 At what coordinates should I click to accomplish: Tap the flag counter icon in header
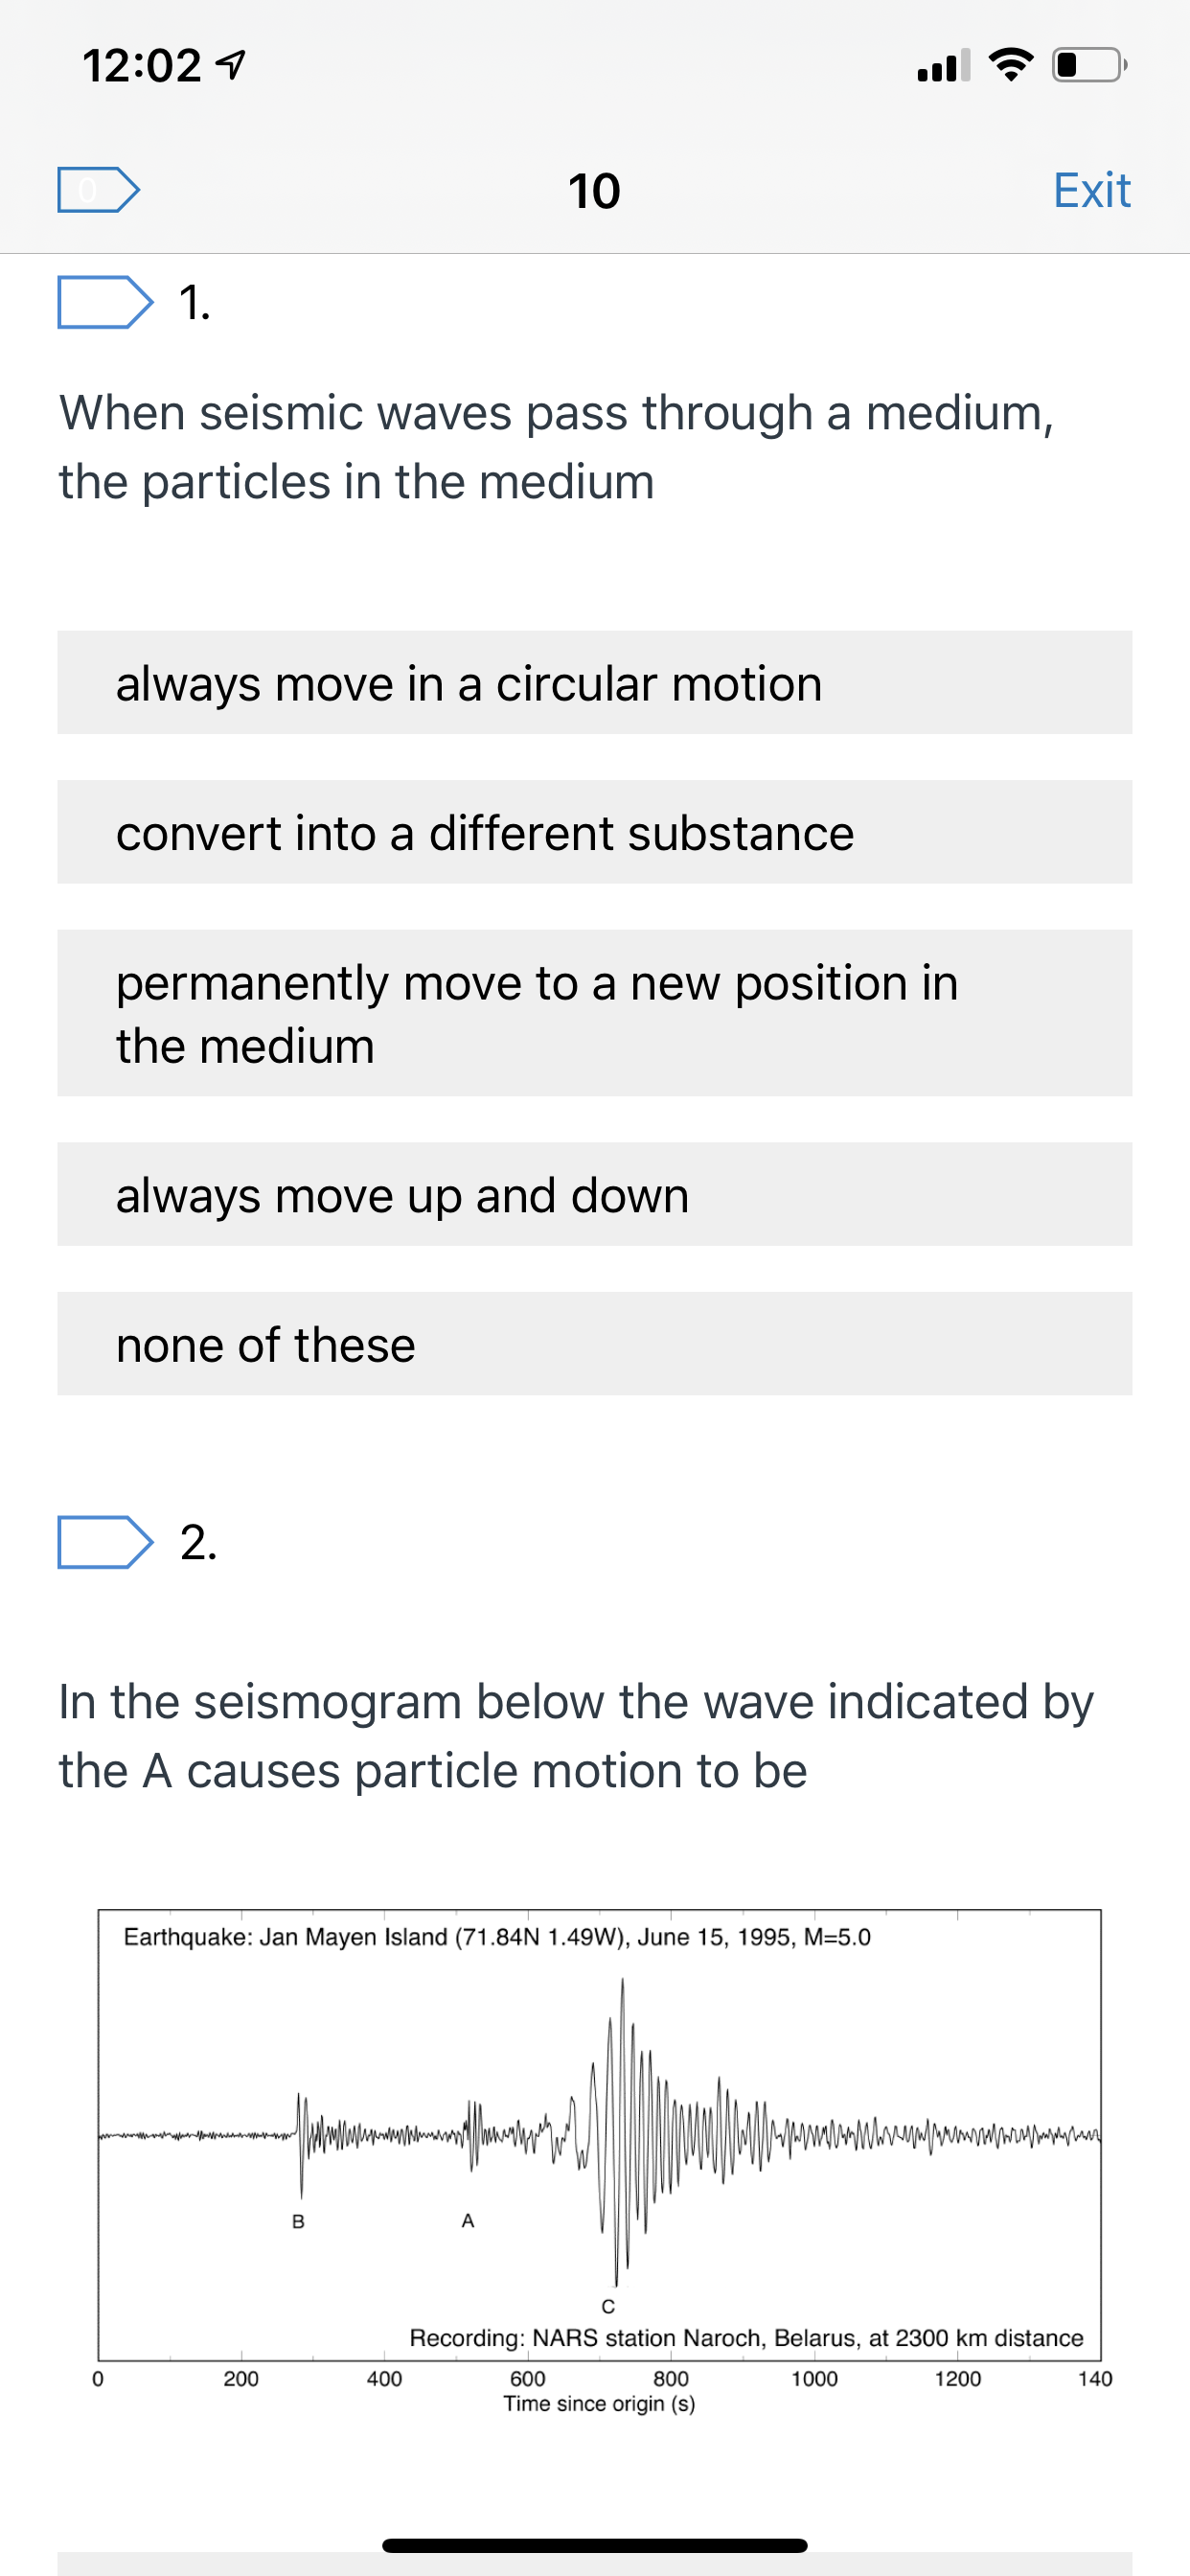(x=98, y=190)
